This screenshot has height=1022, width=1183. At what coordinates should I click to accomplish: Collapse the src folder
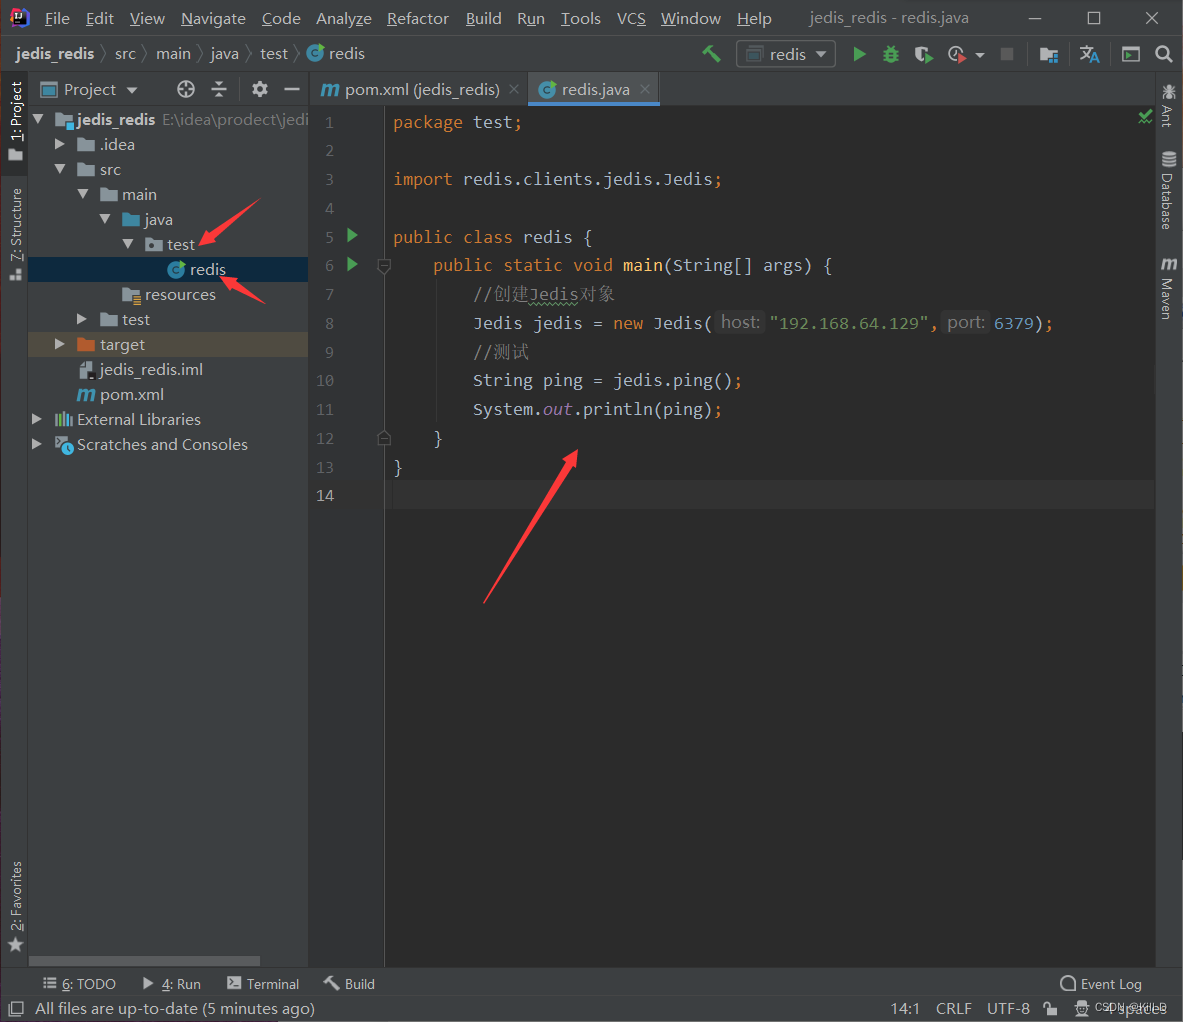coord(60,169)
